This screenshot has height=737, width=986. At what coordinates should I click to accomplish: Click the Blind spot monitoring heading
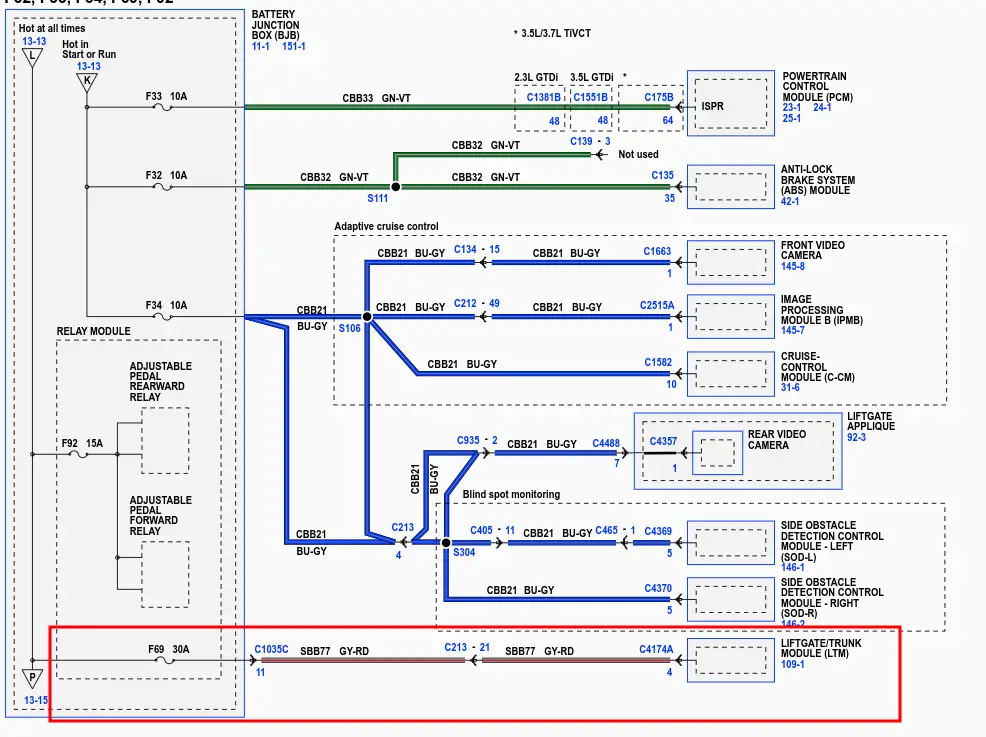511,494
